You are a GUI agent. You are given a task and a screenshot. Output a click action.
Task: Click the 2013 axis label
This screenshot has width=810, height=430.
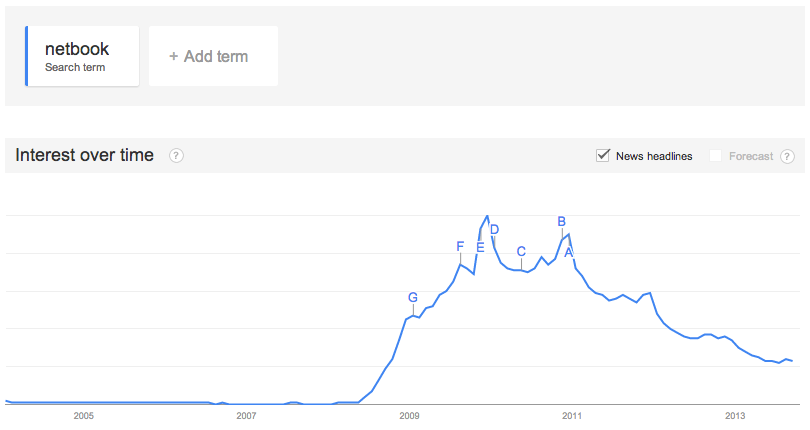735,416
